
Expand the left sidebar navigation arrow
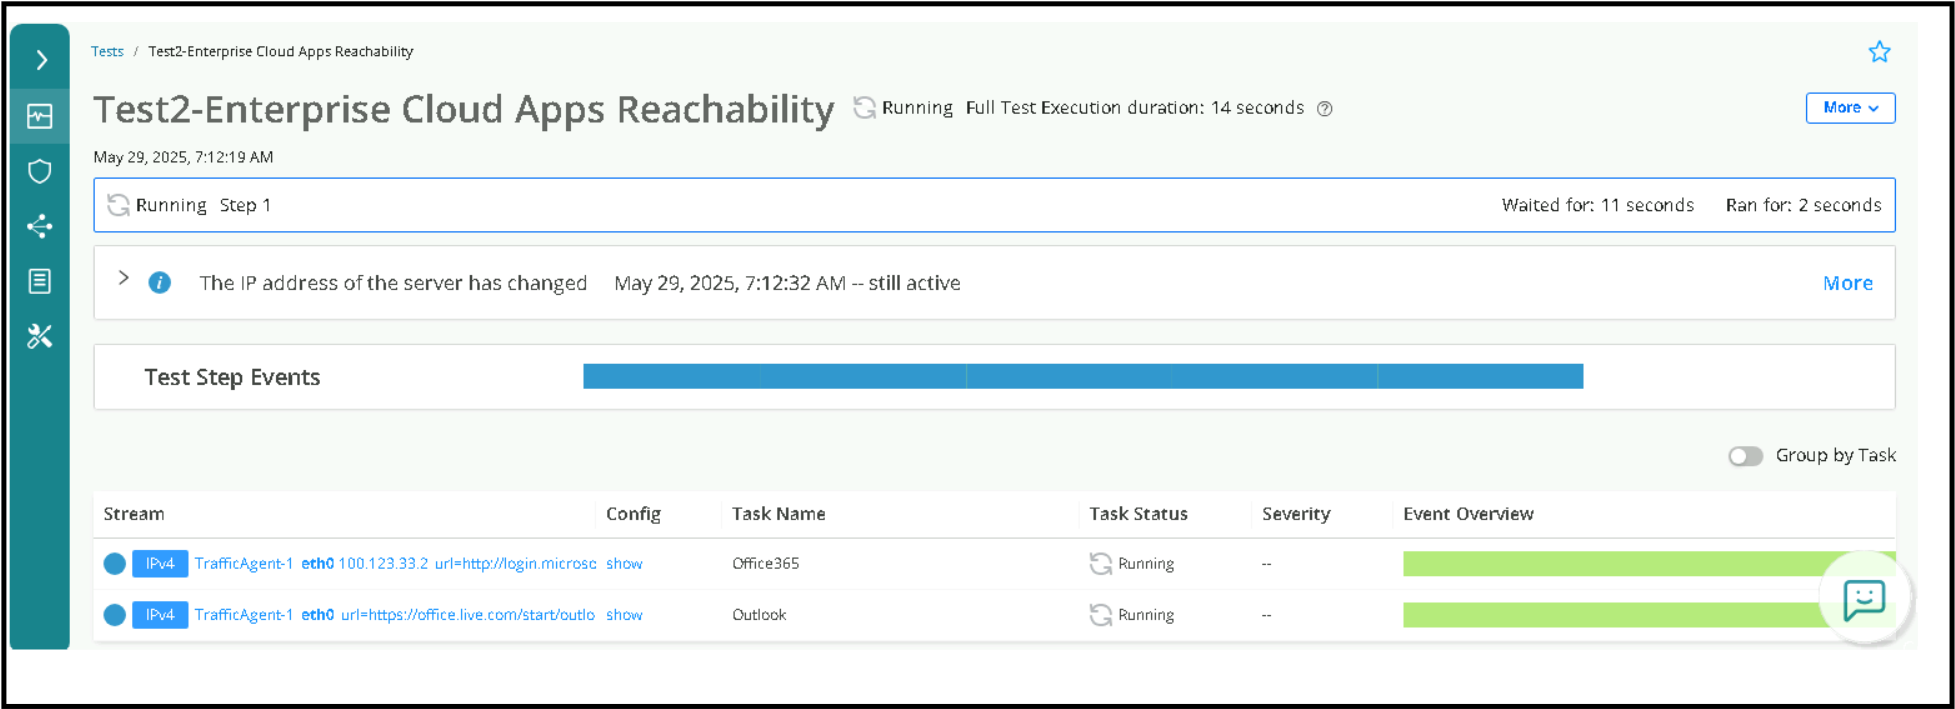(x=41, y=60)
